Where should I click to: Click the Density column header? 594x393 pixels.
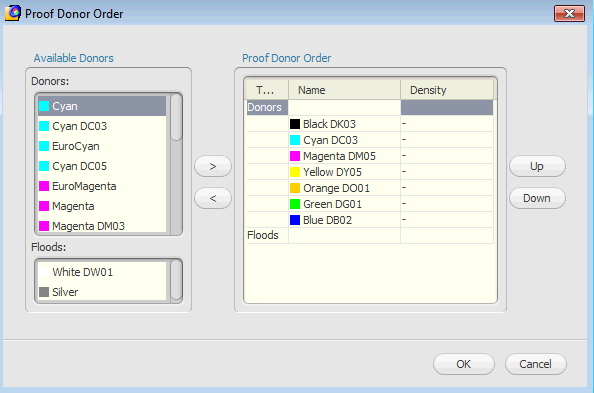pyautogui.click(x=447, y=90)
